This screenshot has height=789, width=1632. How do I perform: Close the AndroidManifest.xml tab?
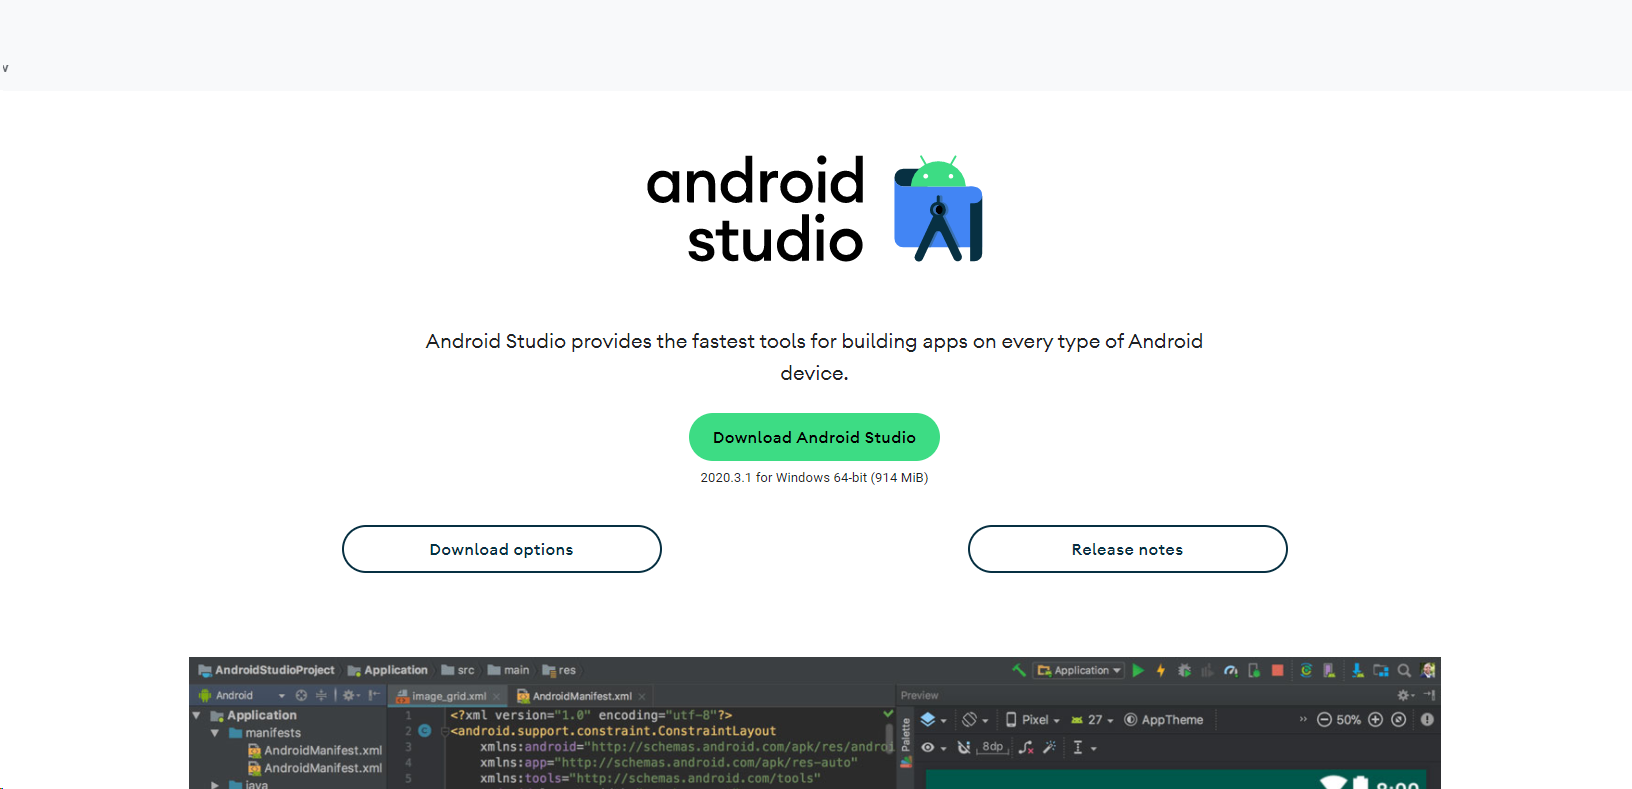point(642,697)
